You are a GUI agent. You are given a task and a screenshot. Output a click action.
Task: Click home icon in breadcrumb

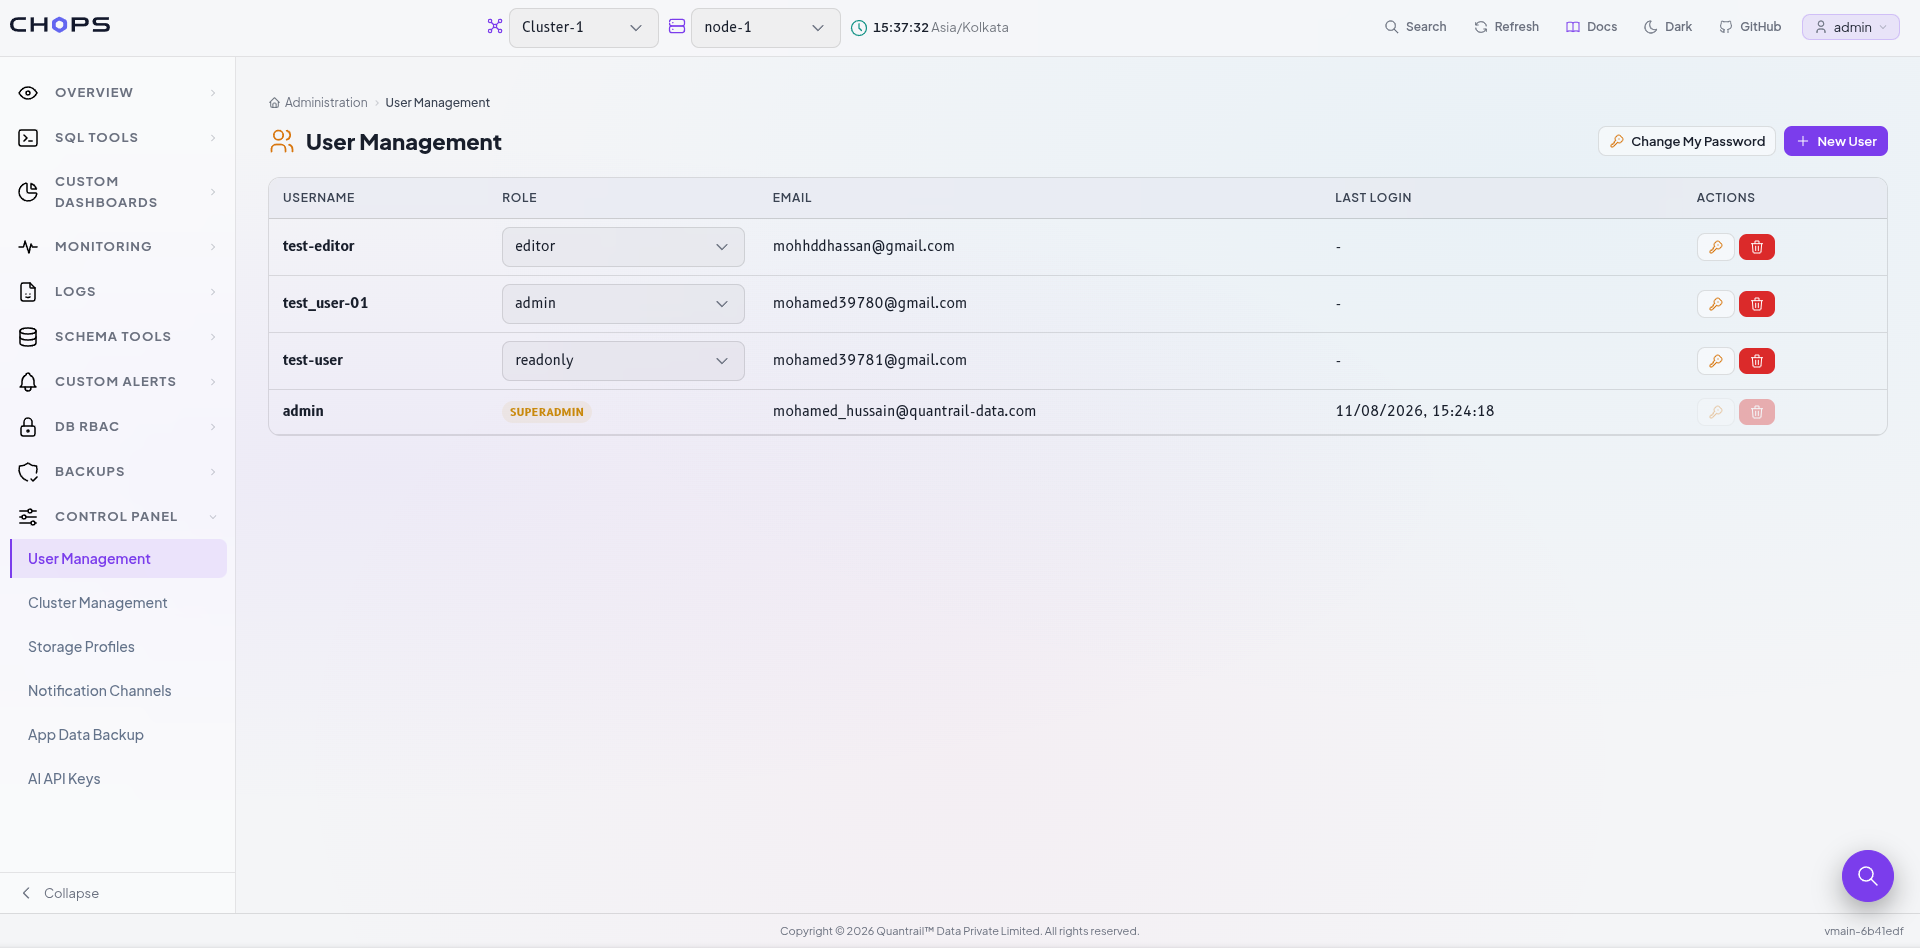[274, 103]
